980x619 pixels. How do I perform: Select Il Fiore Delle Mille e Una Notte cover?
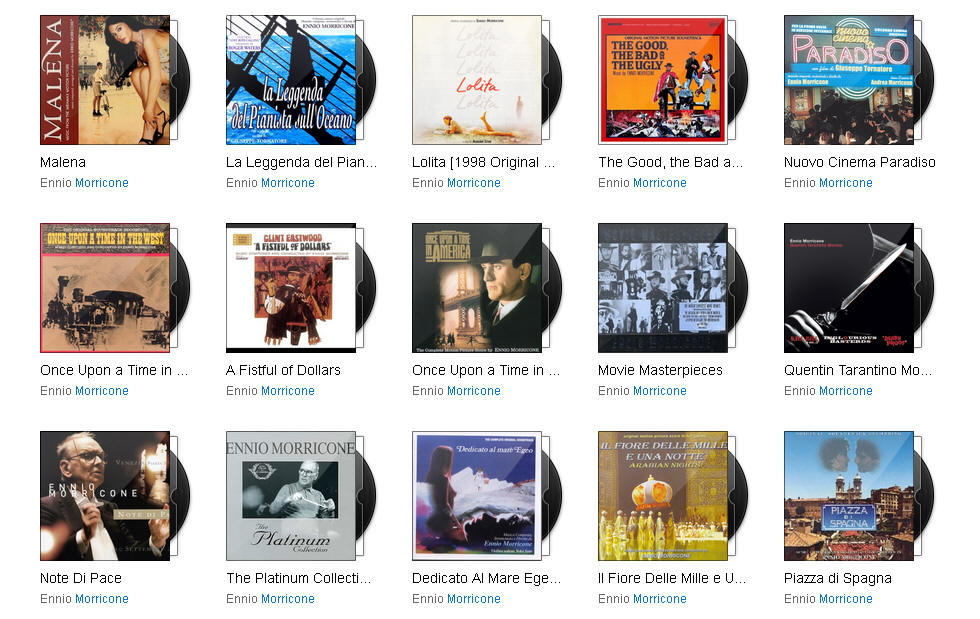[662, 496]
